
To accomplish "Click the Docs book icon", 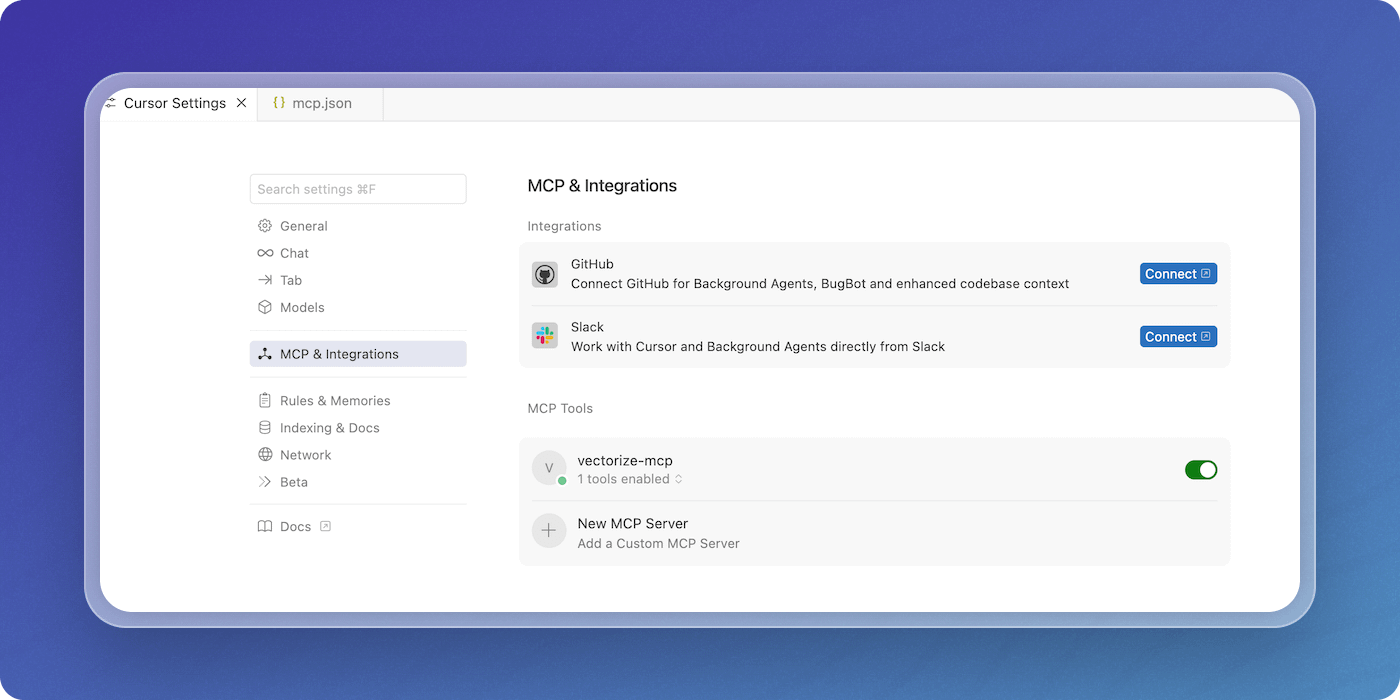I will pos(265,526).
